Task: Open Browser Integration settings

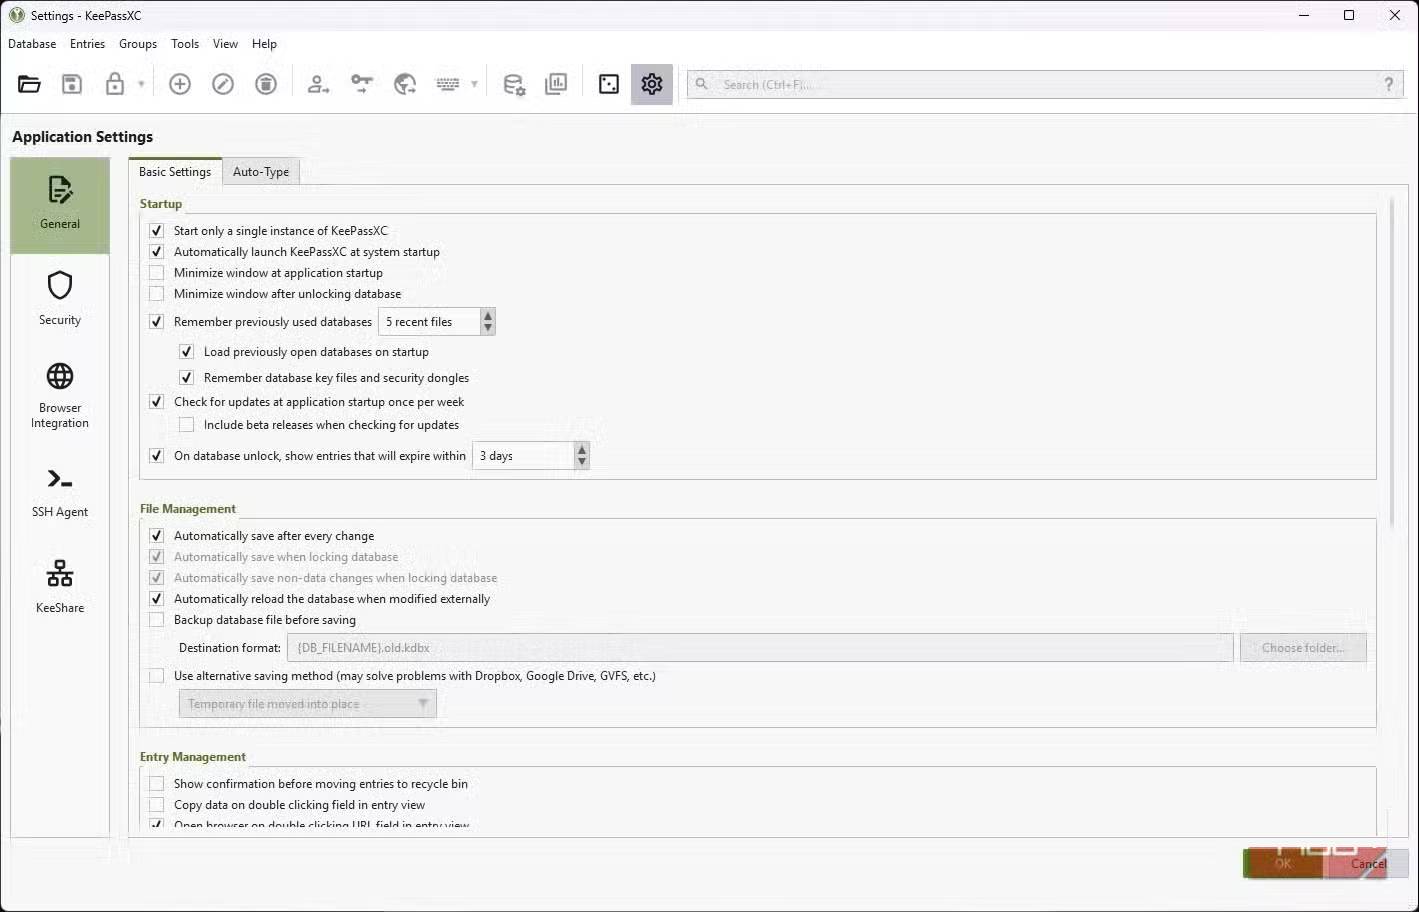Action: tap(60, 395)
